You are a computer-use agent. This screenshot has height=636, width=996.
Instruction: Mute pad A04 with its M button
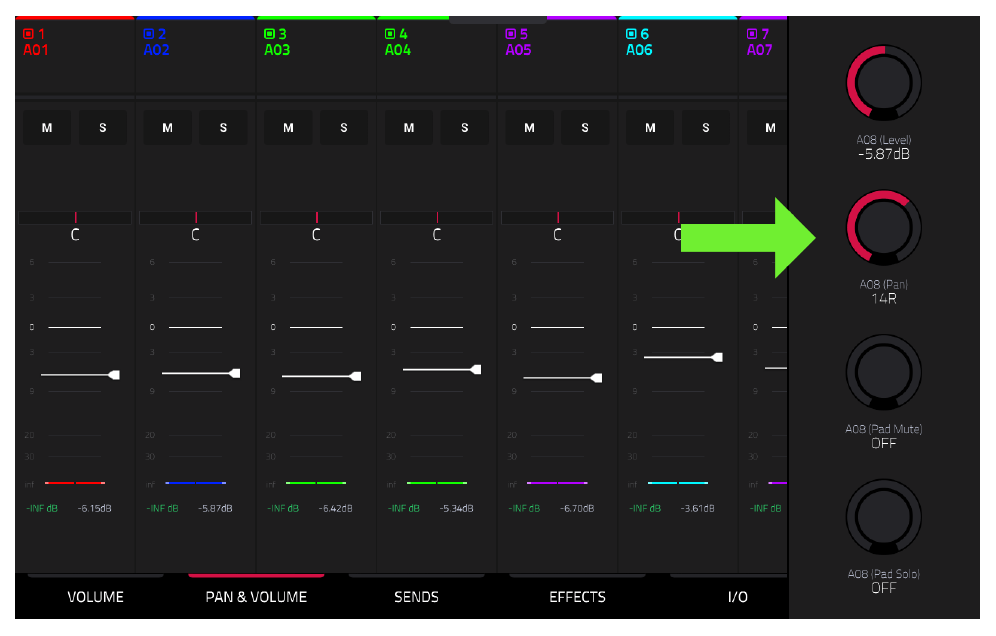409,128
